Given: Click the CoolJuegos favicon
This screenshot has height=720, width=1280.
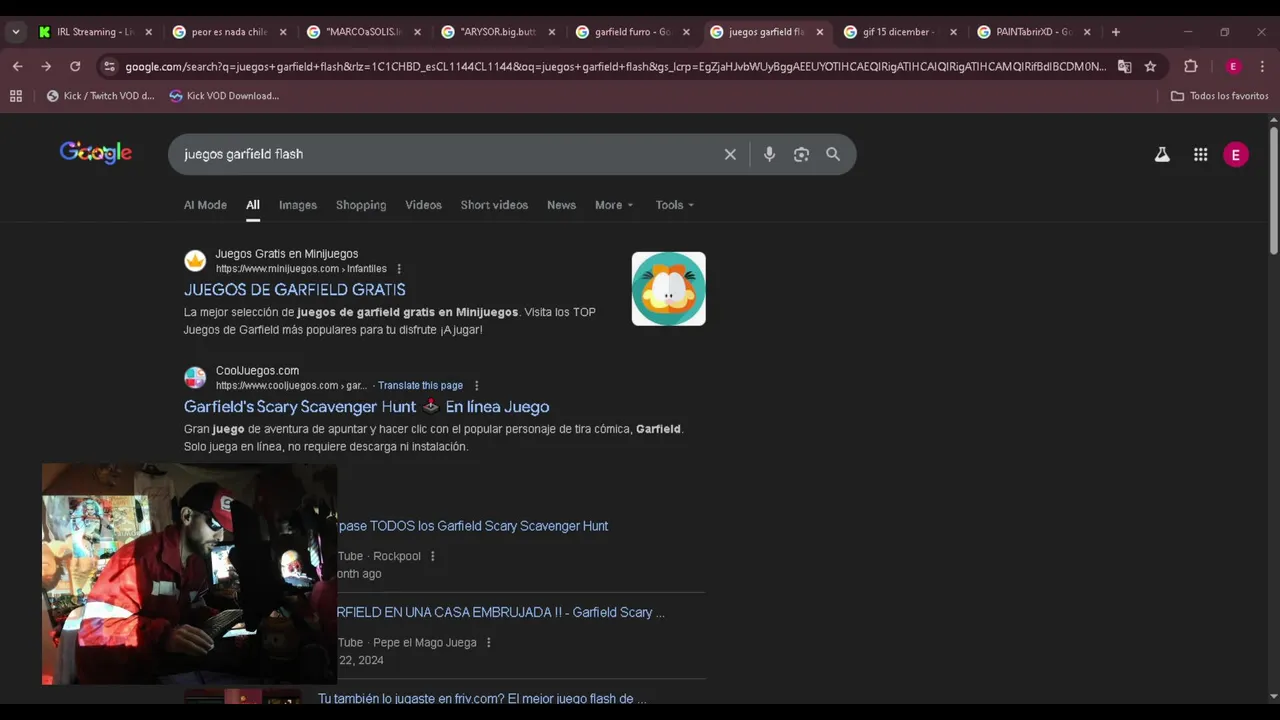Looking at the screenshot, I should pos(195,378).
